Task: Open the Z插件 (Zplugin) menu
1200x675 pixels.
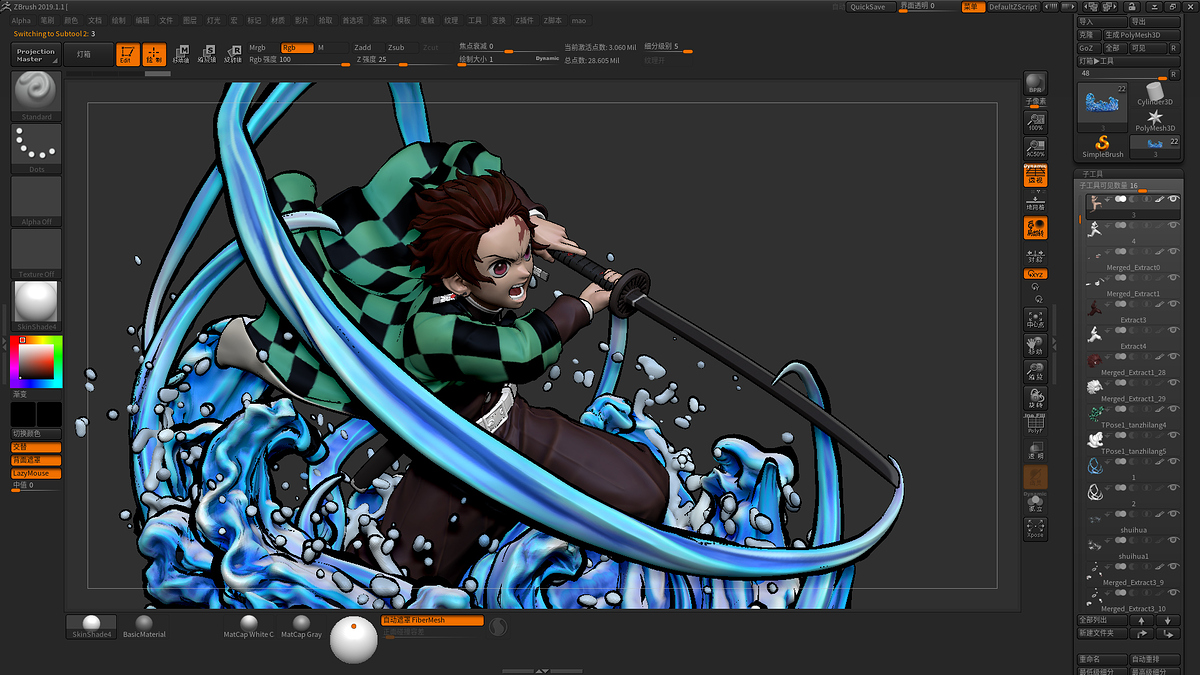Action: (525, 20)
